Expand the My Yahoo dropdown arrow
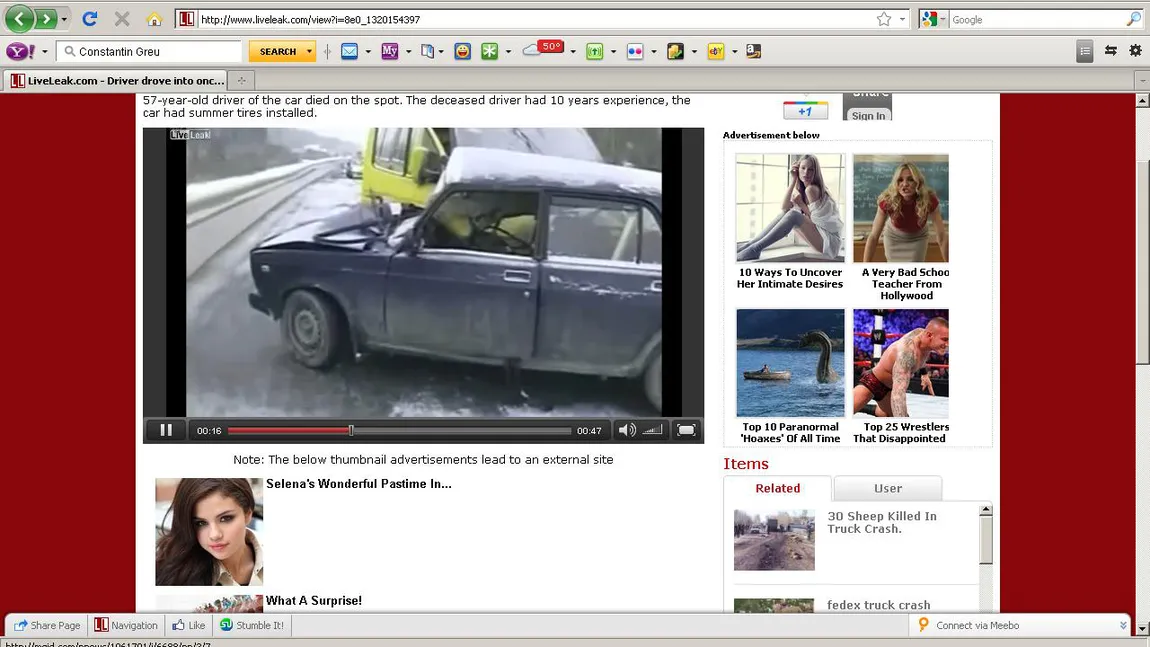The image size is (1150, 647). click(409, 52)
